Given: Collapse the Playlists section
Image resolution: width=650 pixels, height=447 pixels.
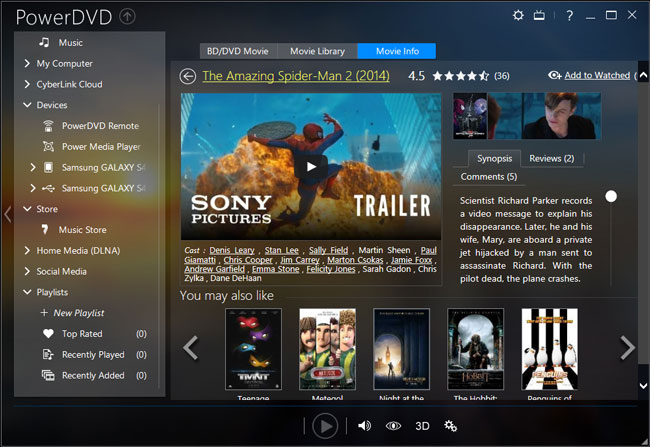Looking at the screenshot, I should point(27,292).
